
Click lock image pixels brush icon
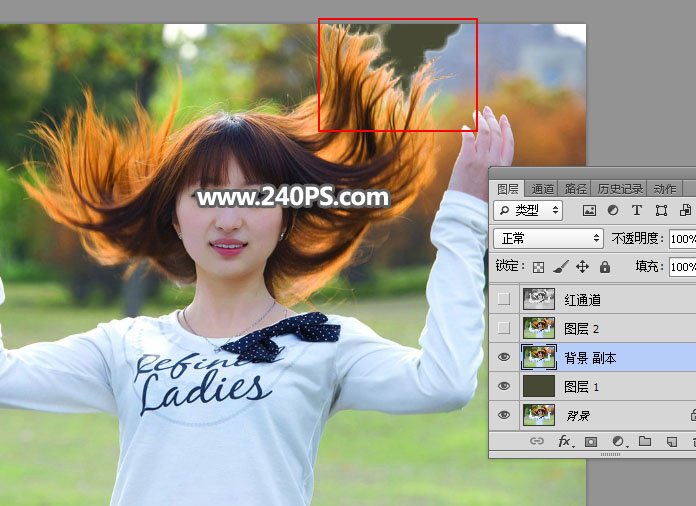560,267
